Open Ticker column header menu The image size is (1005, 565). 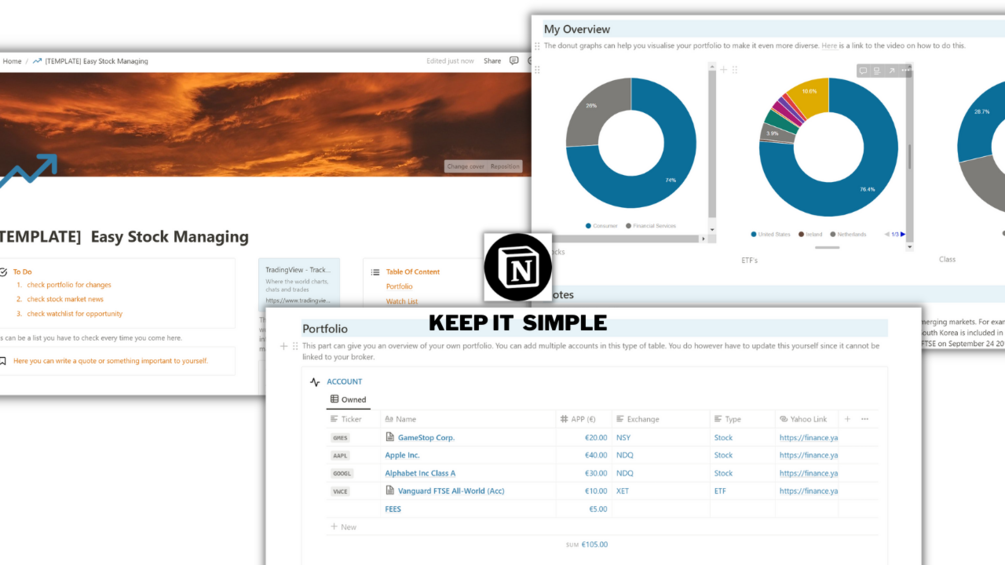[353, 419]
